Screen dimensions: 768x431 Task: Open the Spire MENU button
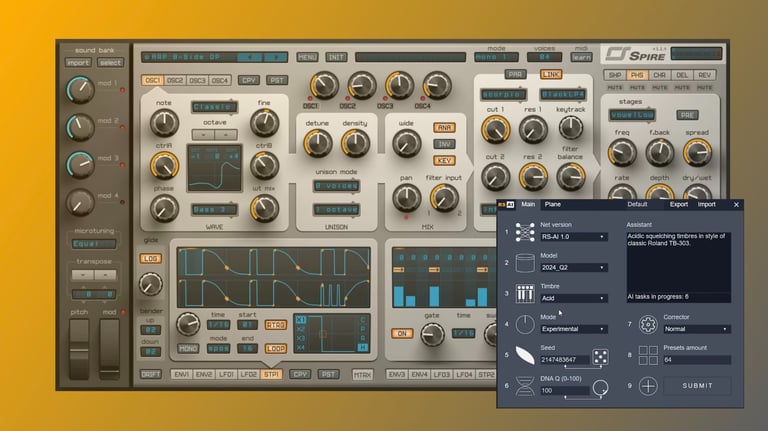click(307, 57)
